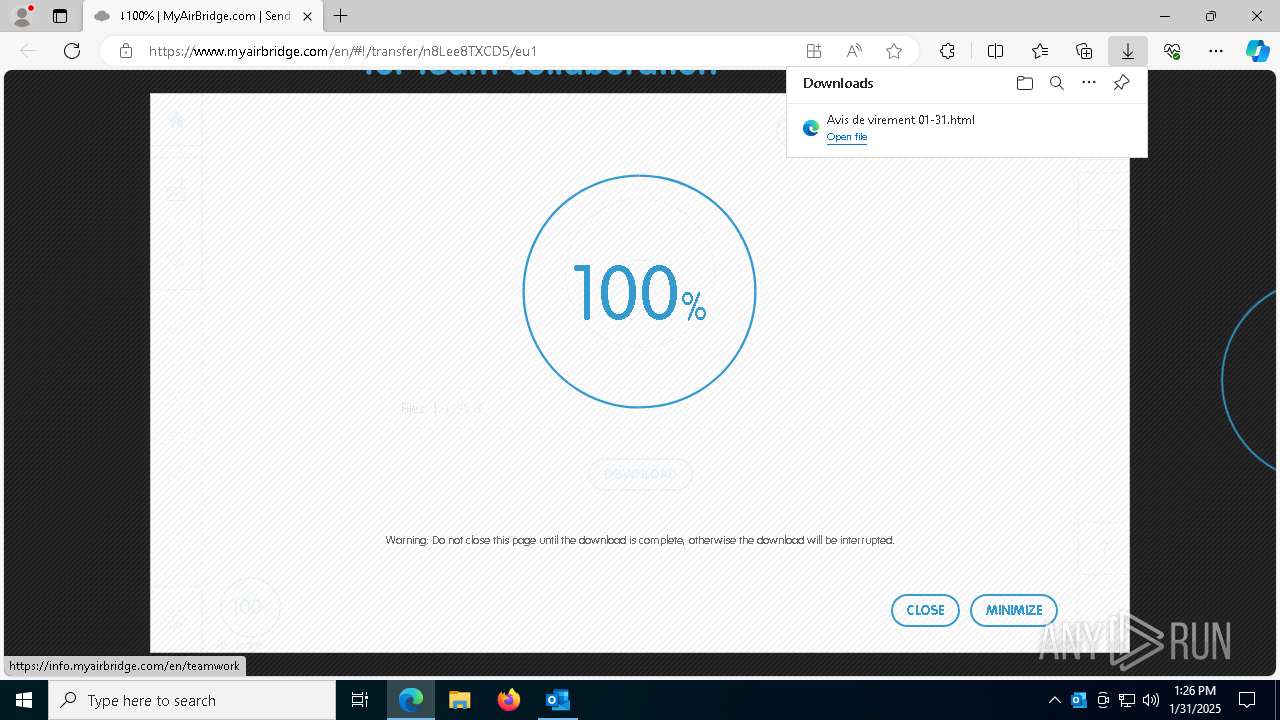Click the volume speaker tray icon
The width and height of the screenshot is (1280, 720).
click(1151, 700)
